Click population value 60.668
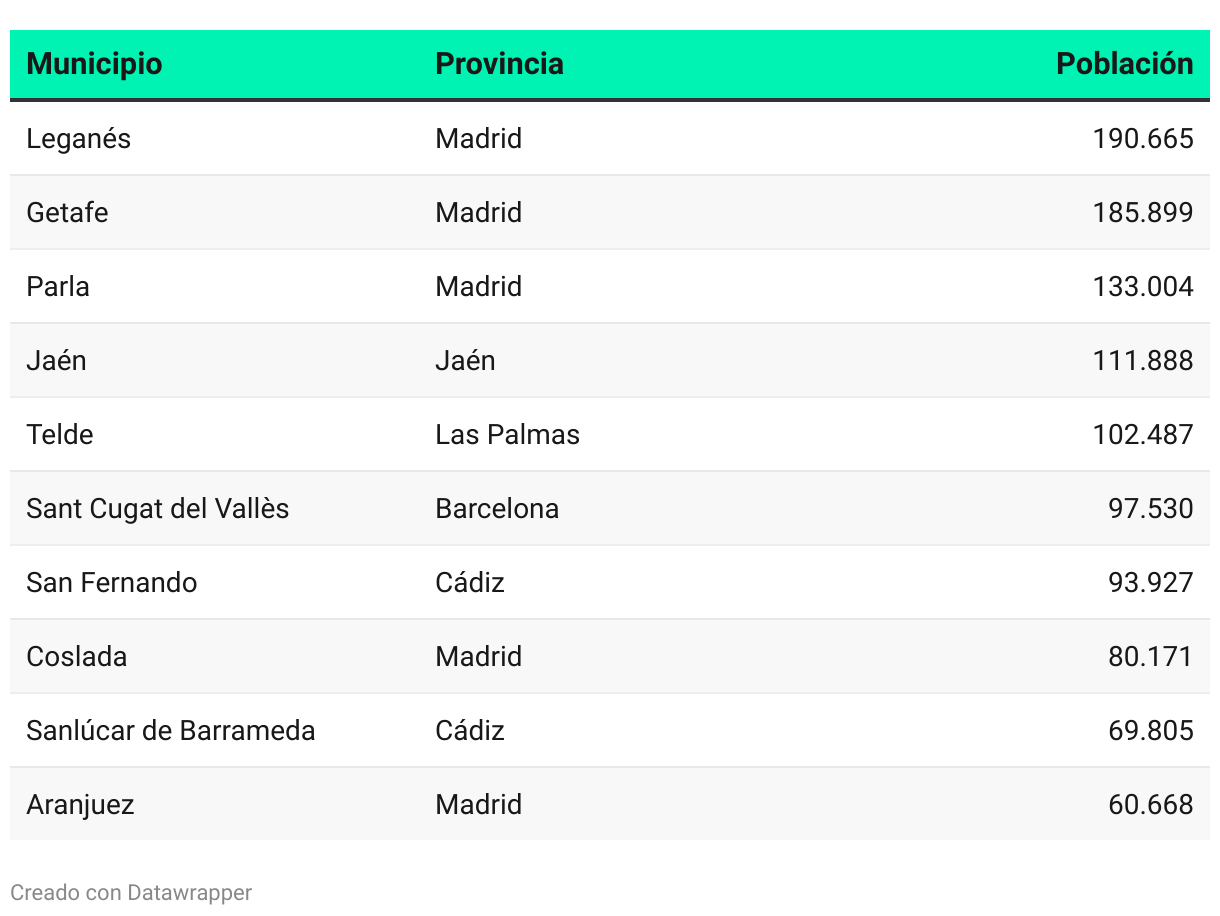 (x=1151, y=804)
